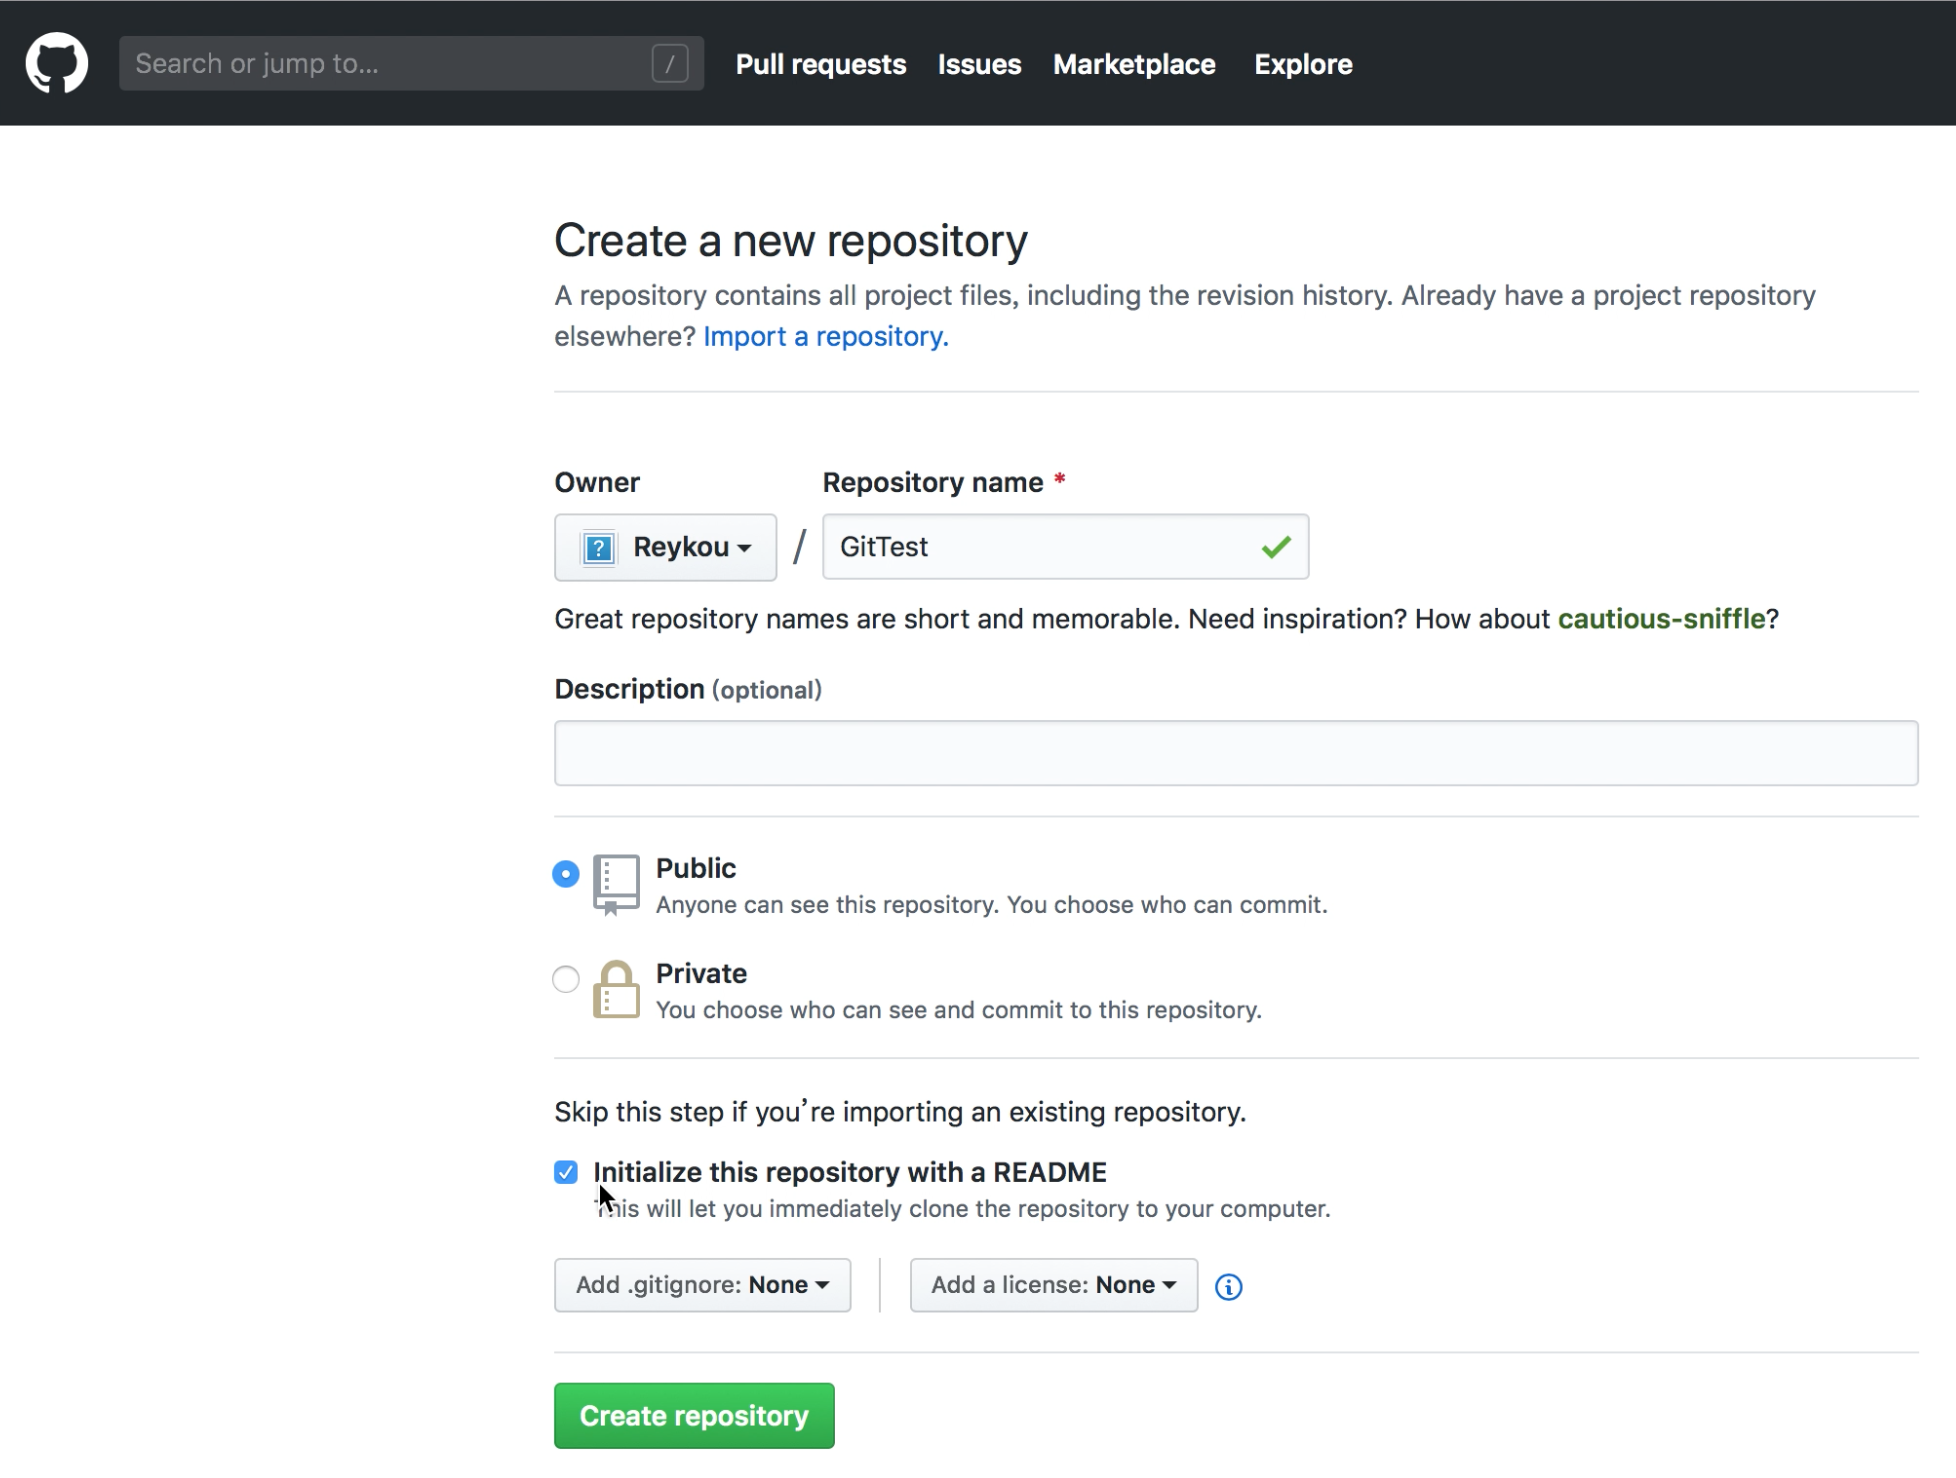Open the Owner dropdown showing Reykou
This screenshot has height=1478, width=1956.
coord(665,548)
